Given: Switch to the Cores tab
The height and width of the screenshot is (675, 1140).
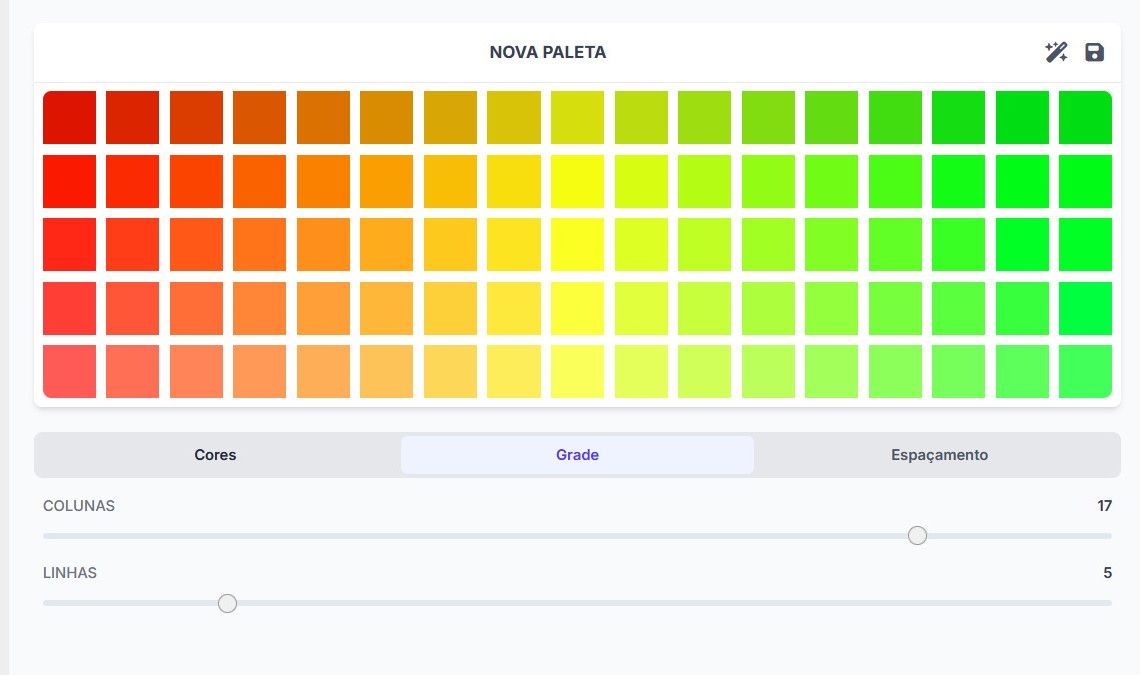Looking at the screenshot, I should [215, 455].
